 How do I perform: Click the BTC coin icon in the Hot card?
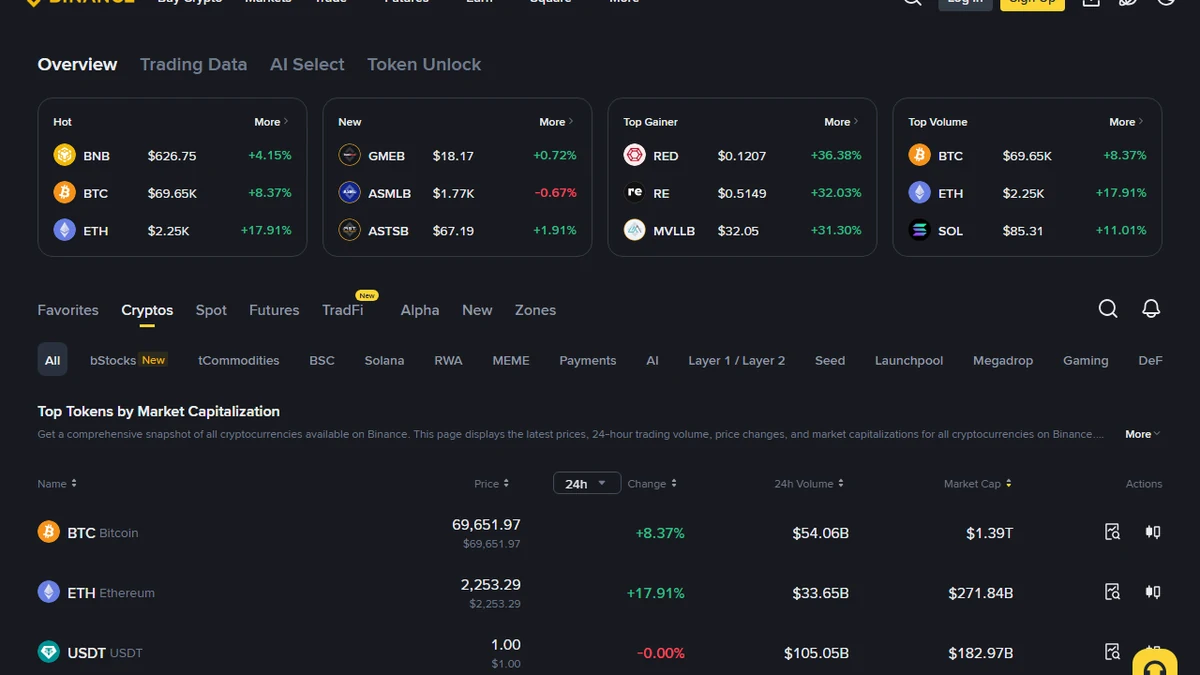tap(64, 192)
